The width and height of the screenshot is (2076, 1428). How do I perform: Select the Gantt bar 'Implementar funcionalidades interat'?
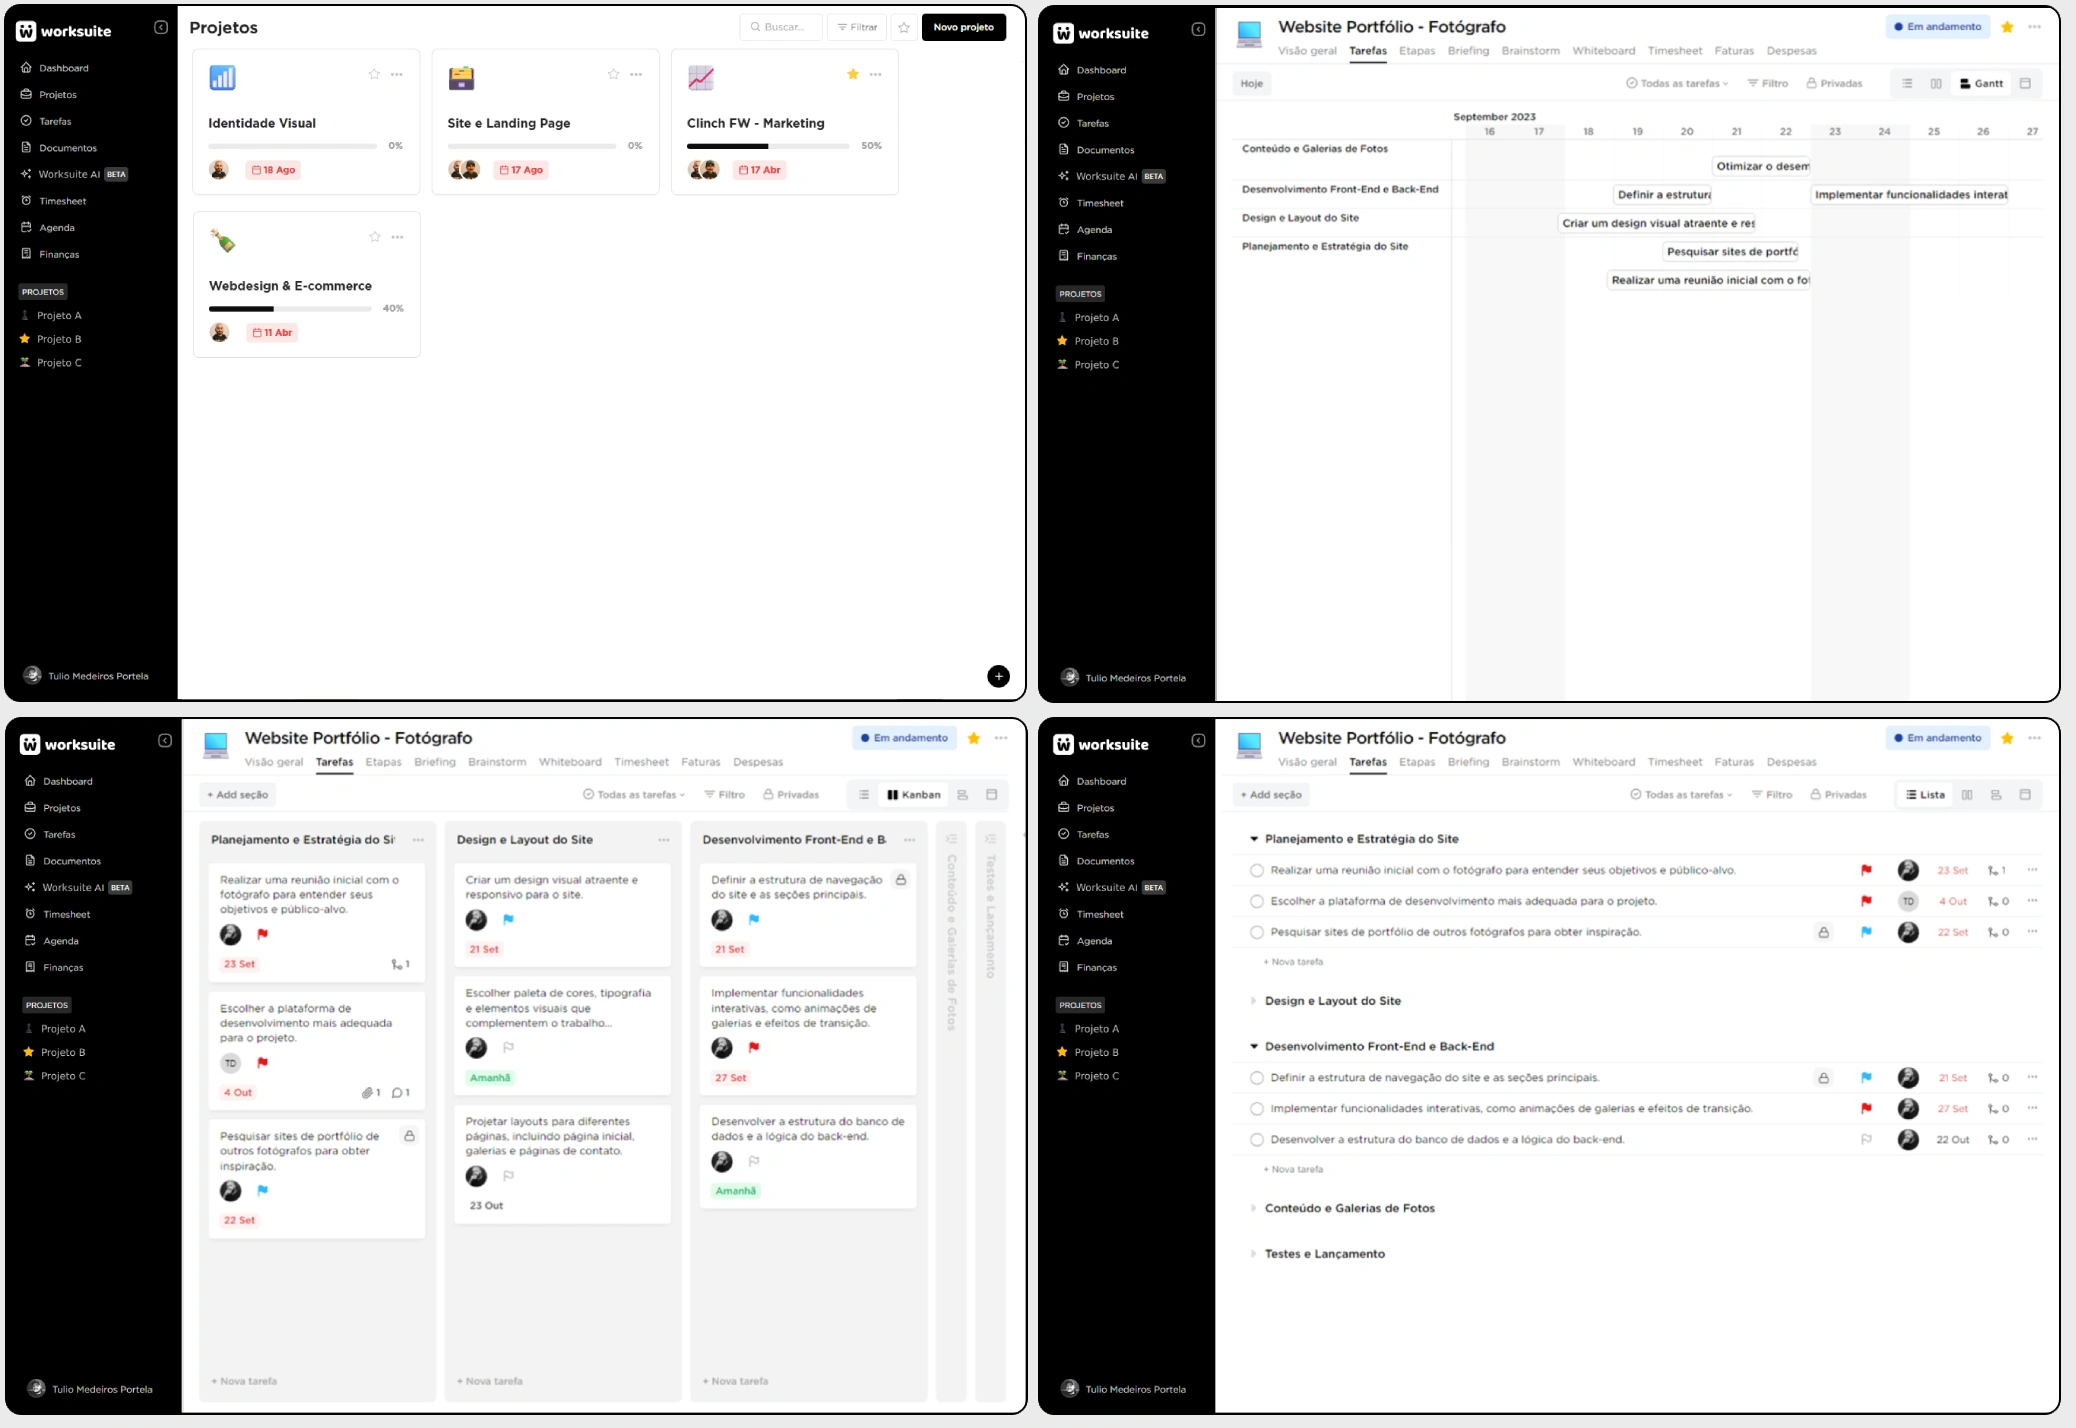click(x=1910, y=195)
